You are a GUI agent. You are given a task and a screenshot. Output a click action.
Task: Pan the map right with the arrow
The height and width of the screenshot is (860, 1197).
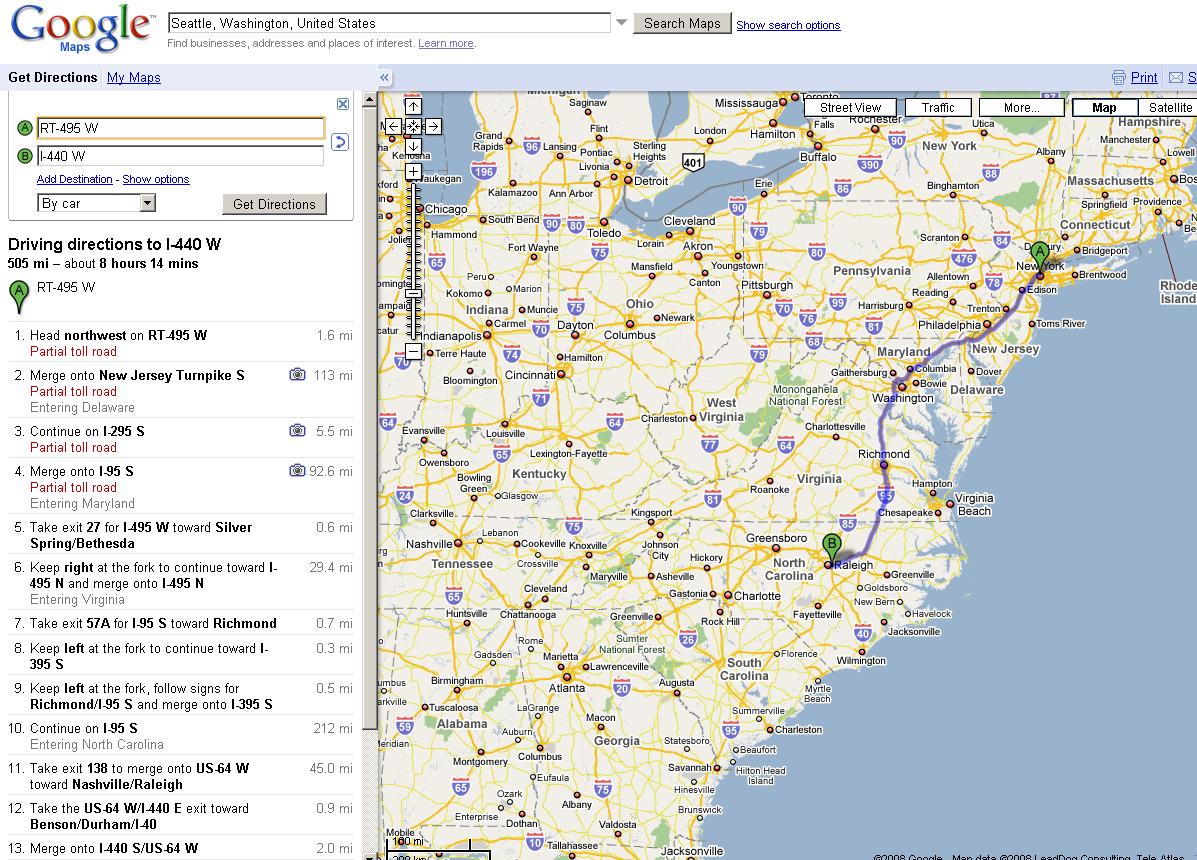[x=433, y=126]
